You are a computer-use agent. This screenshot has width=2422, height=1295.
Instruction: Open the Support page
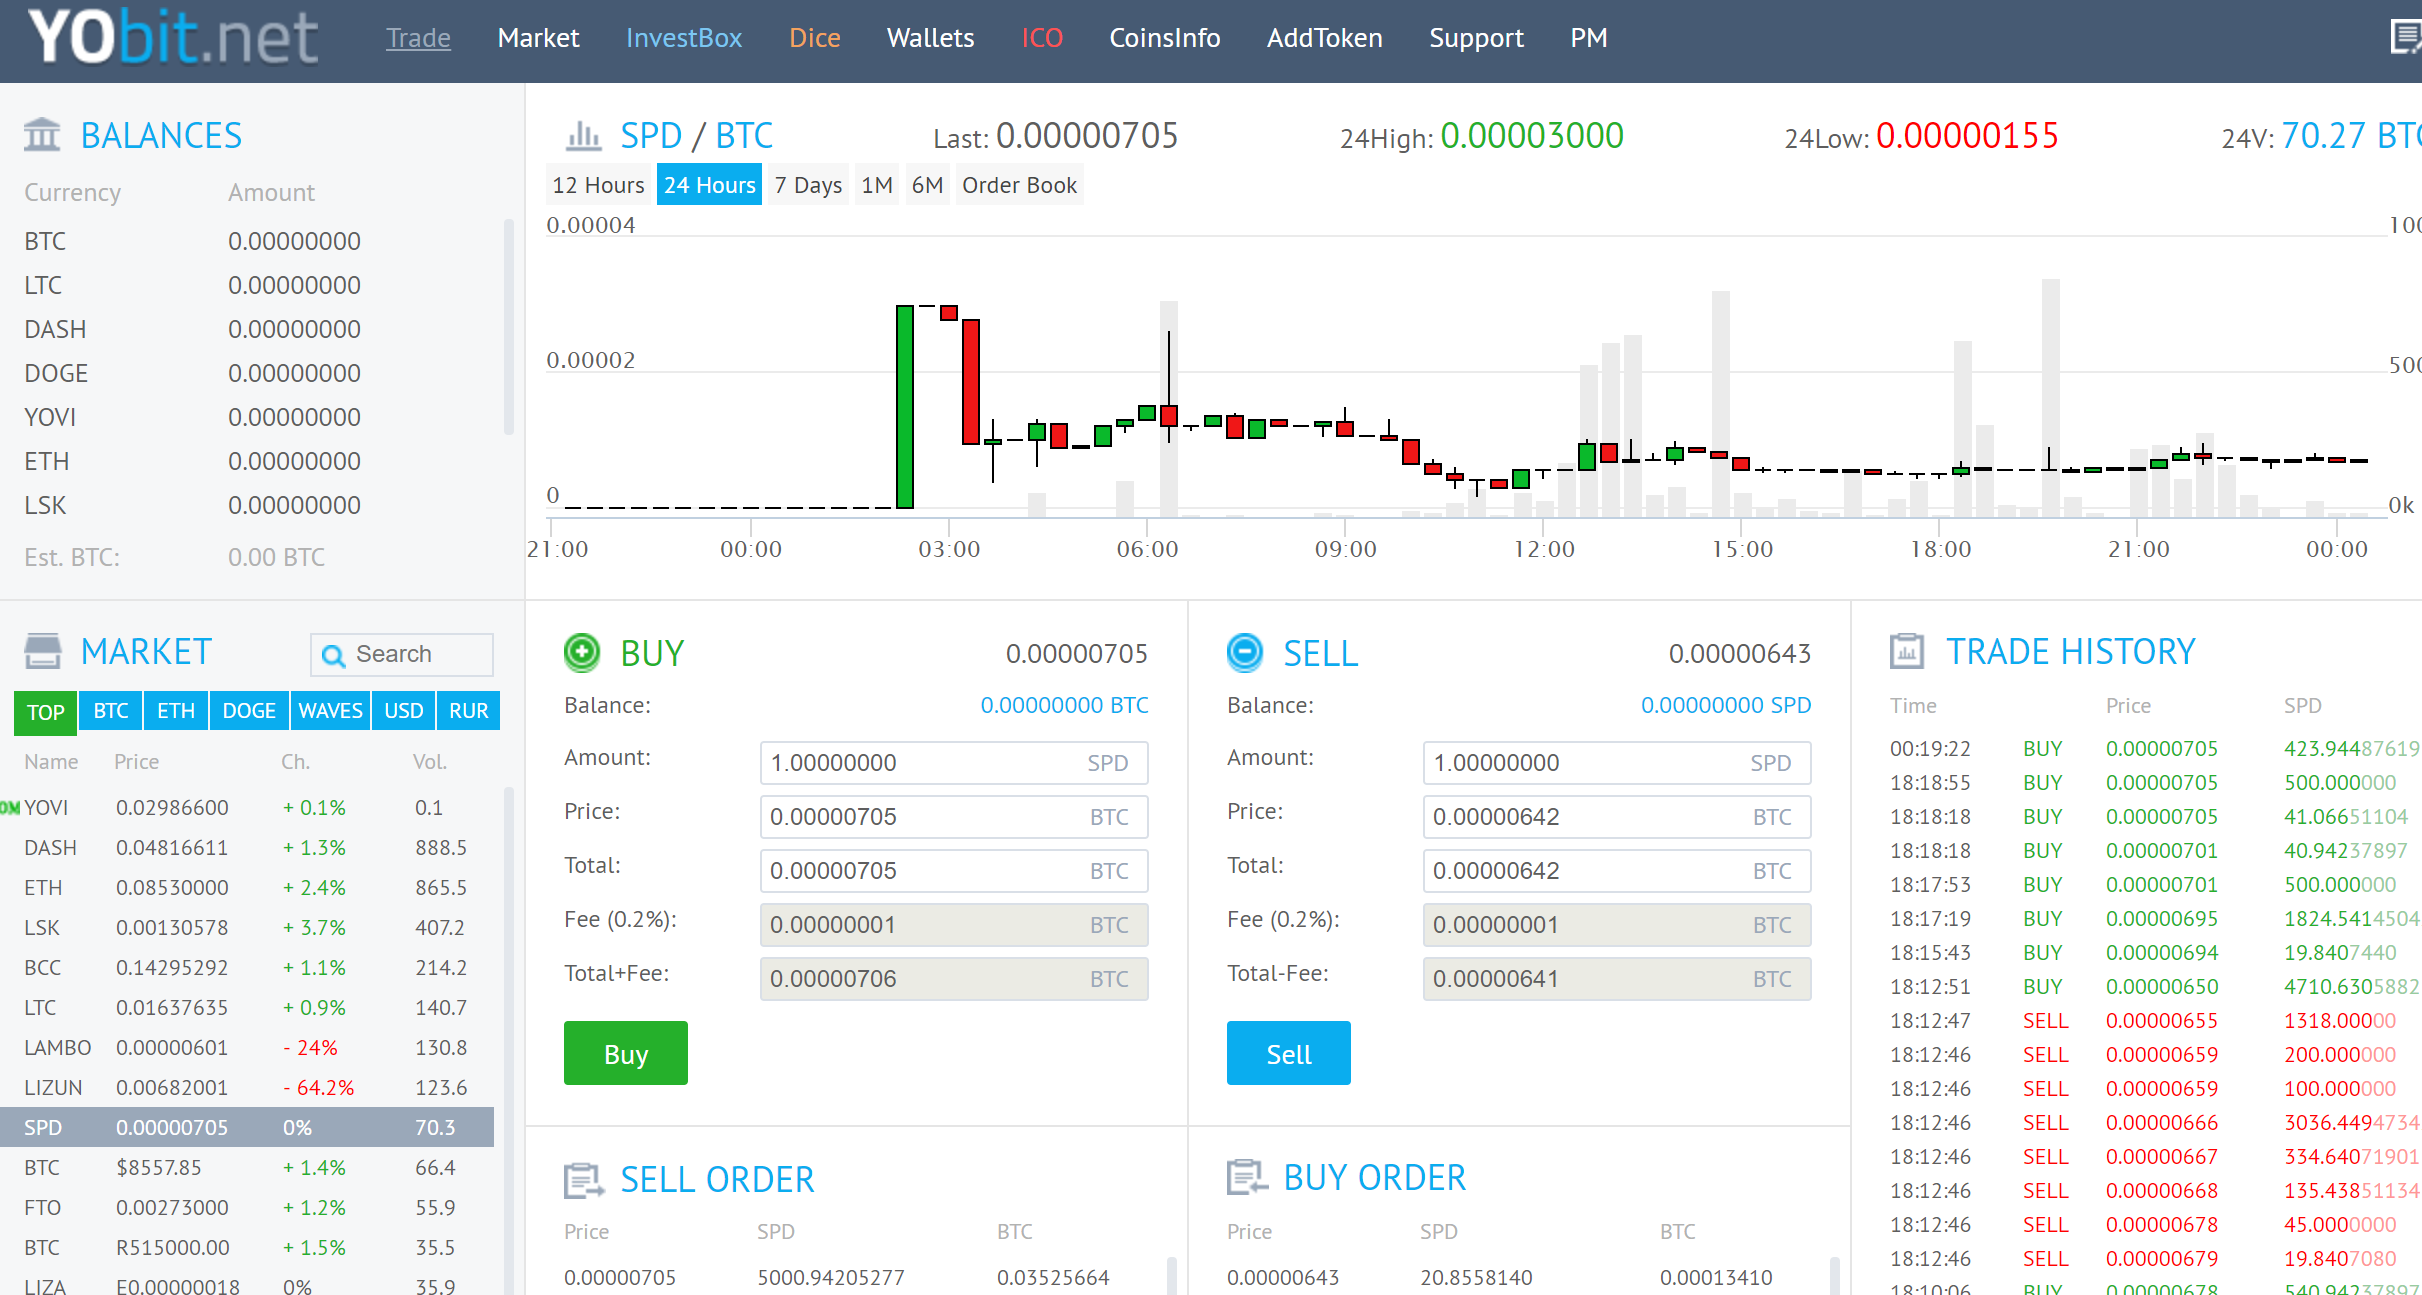[1476, 38]
